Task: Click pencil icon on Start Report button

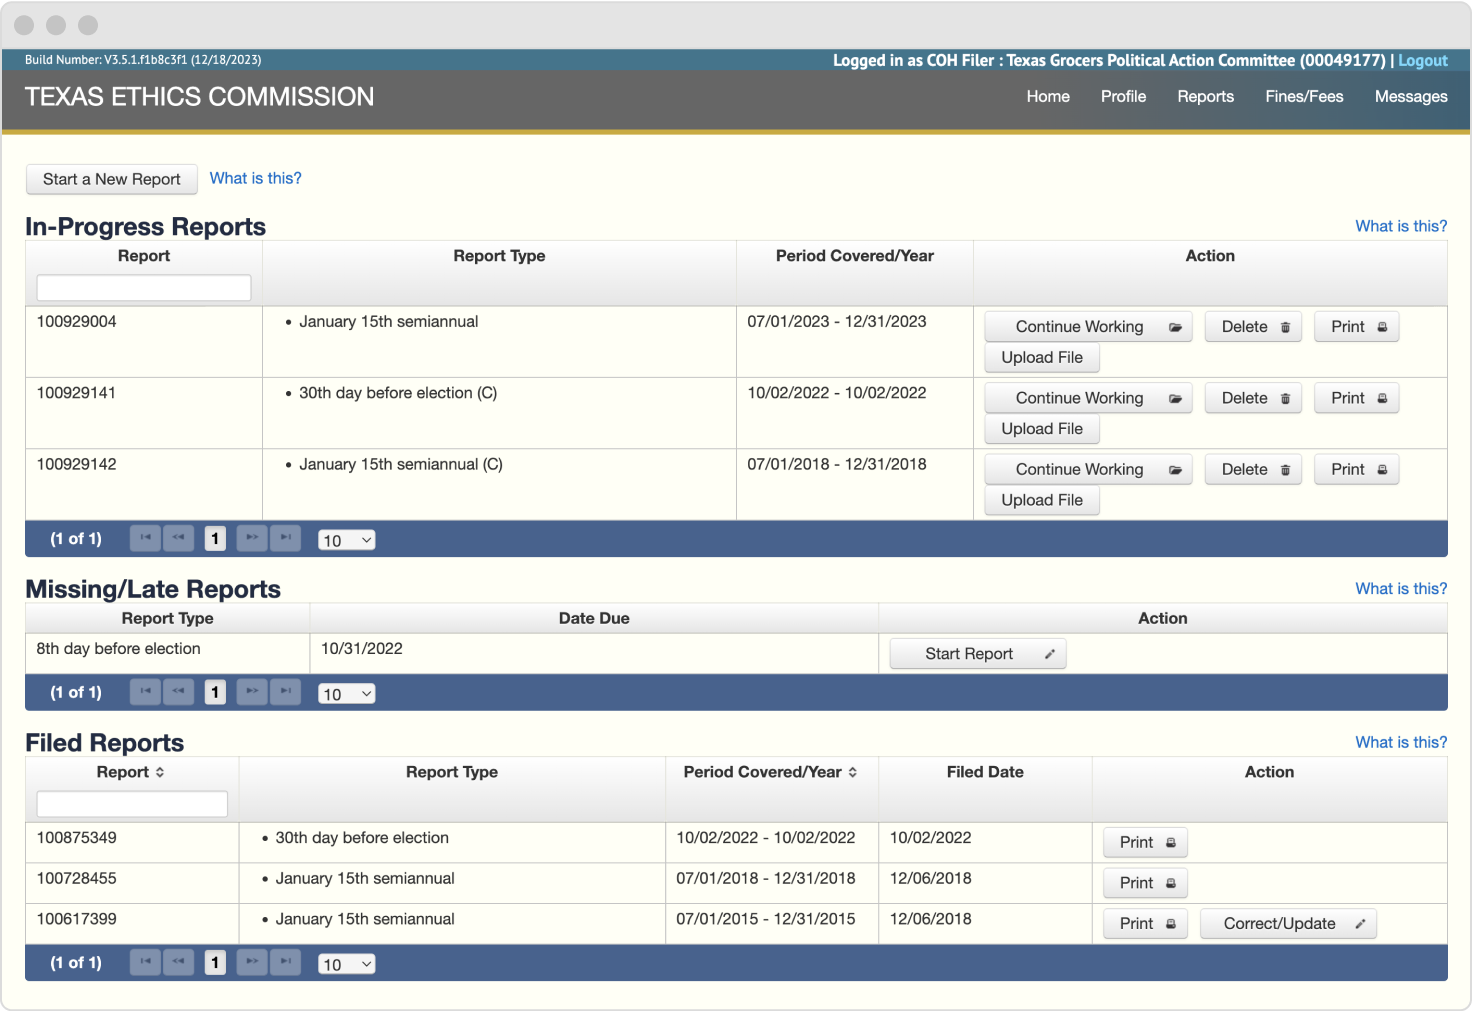Action: coord(1049,653)
